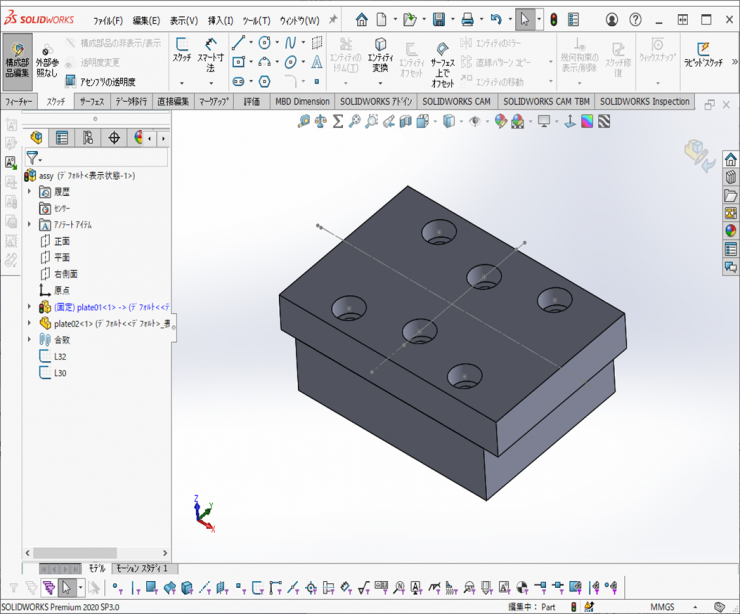The height and width of the screenshot is (614, 740).
Task: Open the DimXpertManager crosshair tab icon
Action: (113, 138)
